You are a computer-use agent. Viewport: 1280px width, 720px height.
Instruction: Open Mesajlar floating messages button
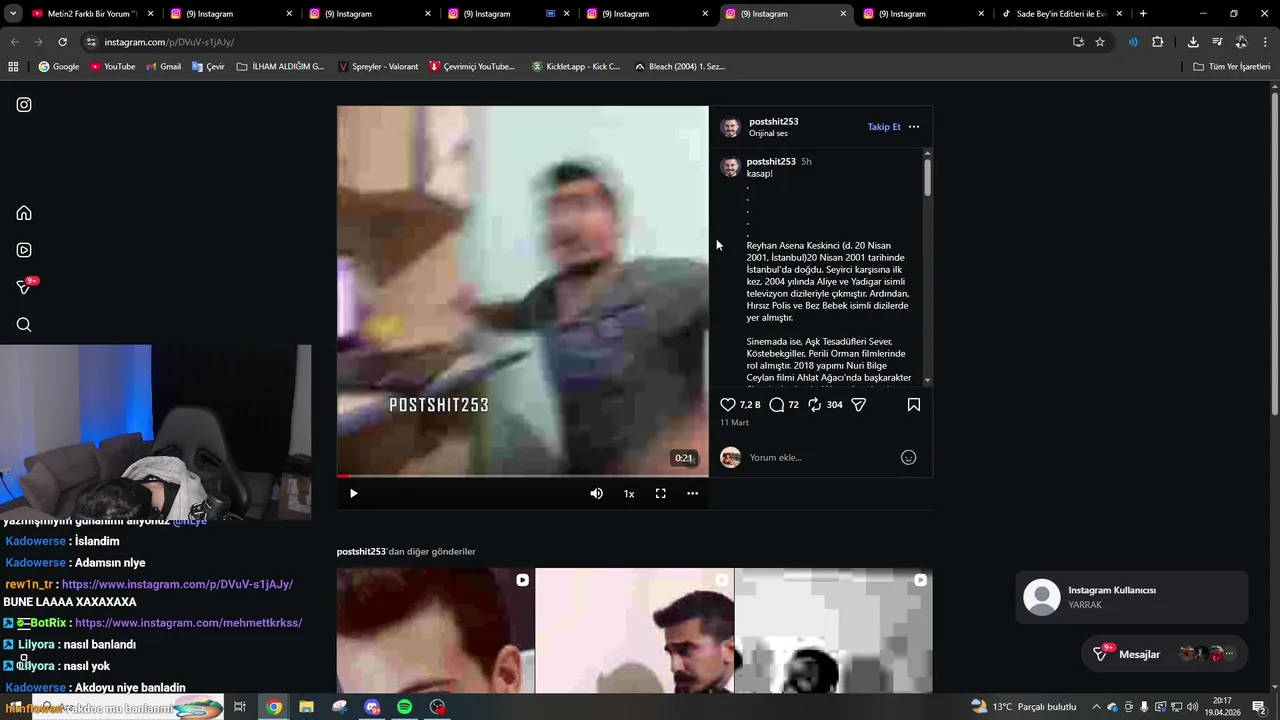[1164, 654]
